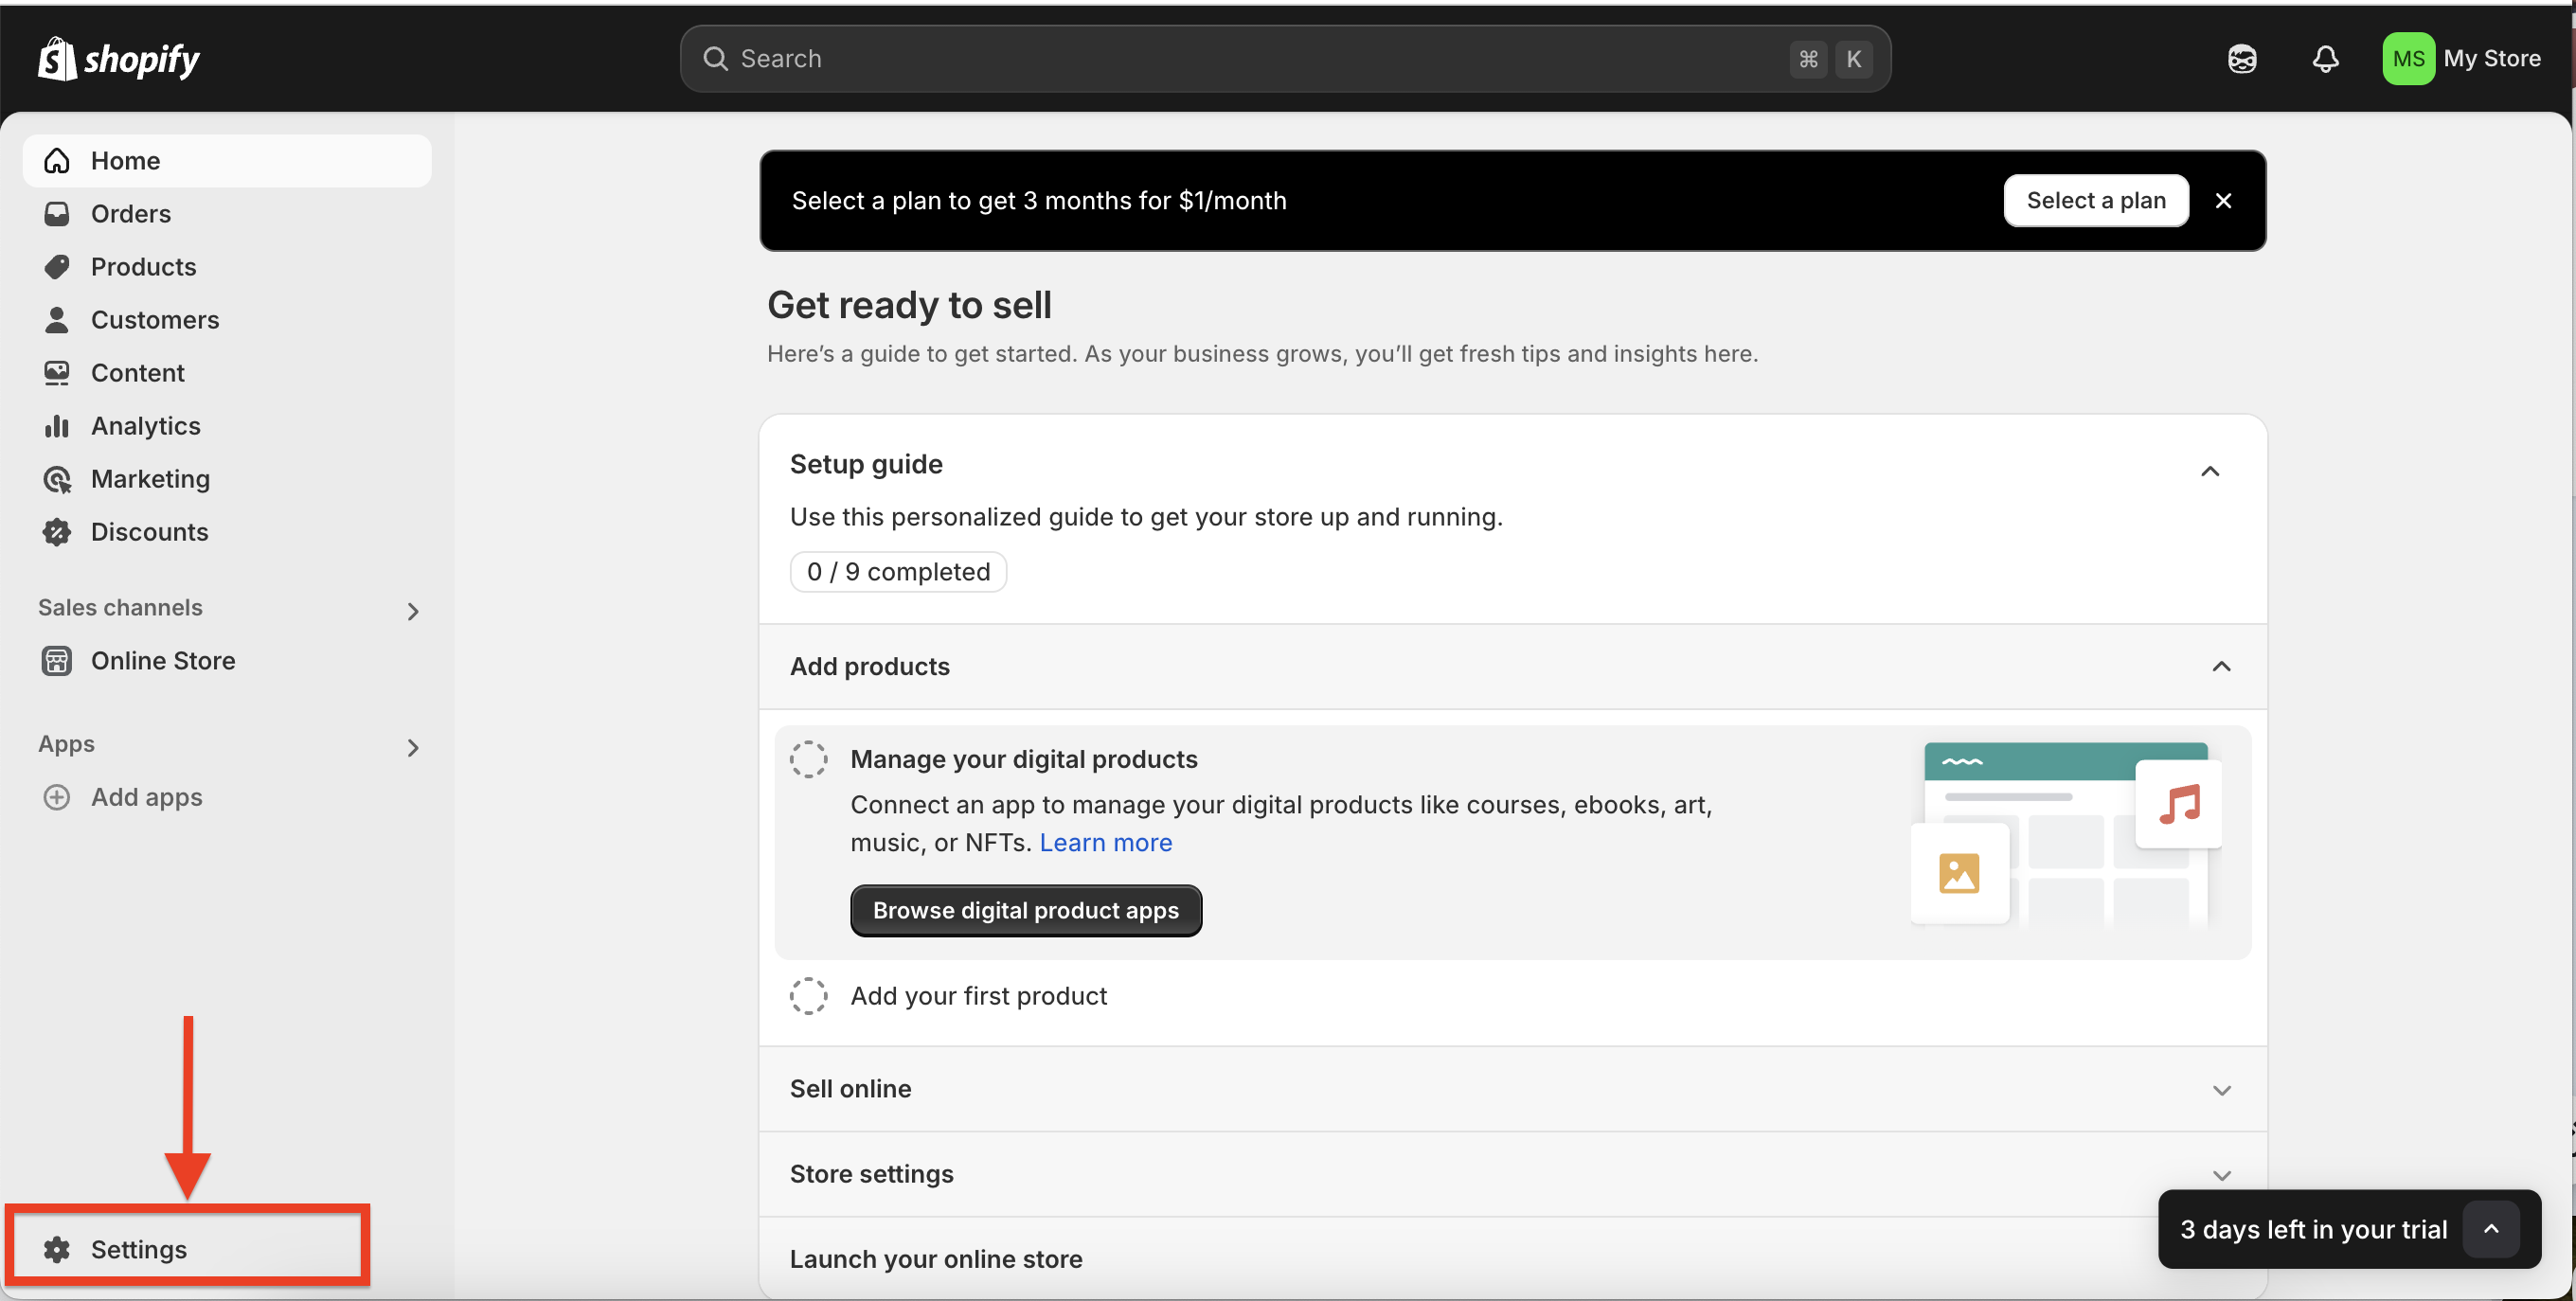Viewport: 2576px width, 1301px height.
Task: Open the Learn more link
Action: pos(1105,843)
